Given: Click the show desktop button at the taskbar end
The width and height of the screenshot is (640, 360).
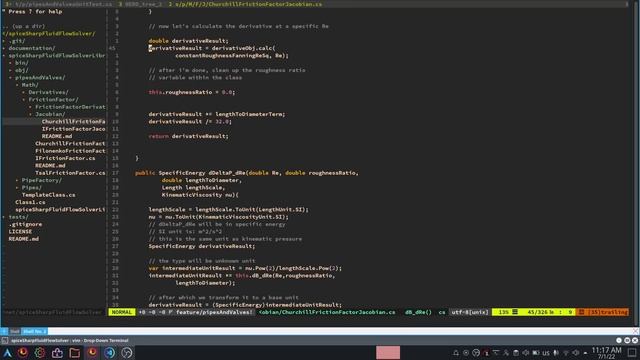Looking at the screenshot, I should (x=632, y=353).
